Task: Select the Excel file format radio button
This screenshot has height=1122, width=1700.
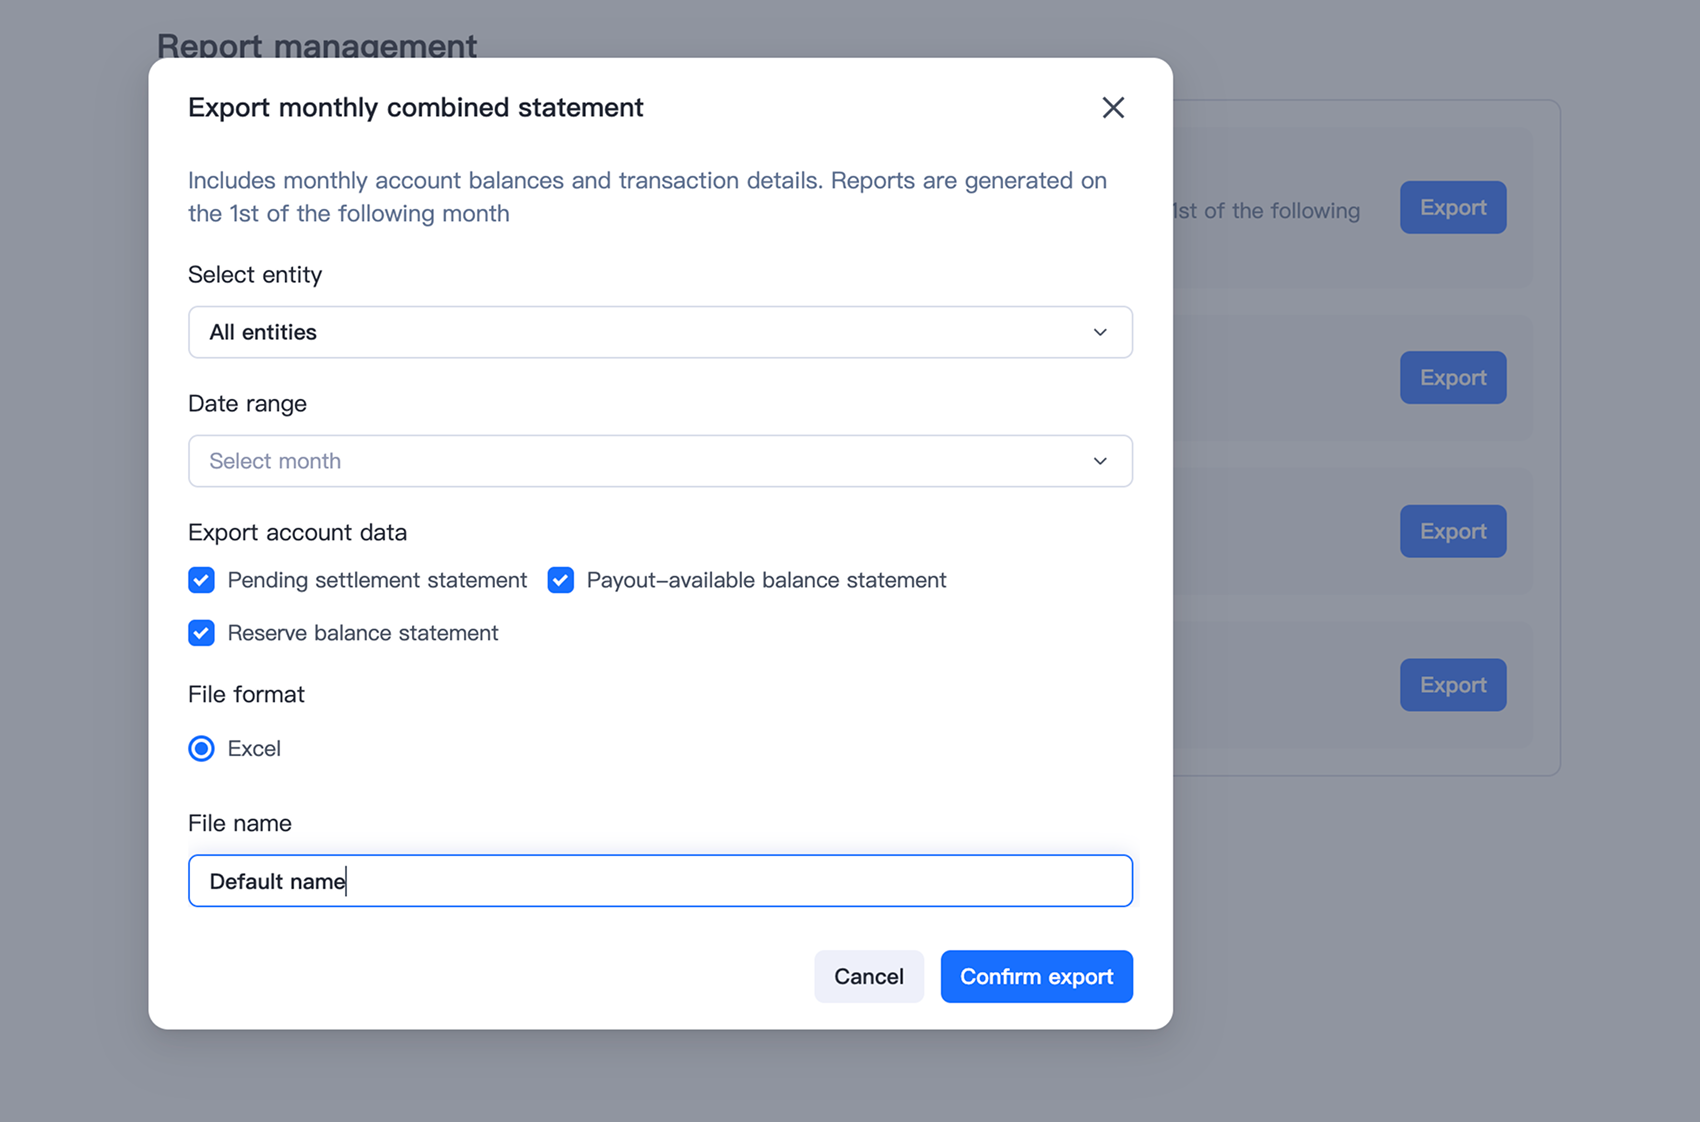Action: [201, 748]
